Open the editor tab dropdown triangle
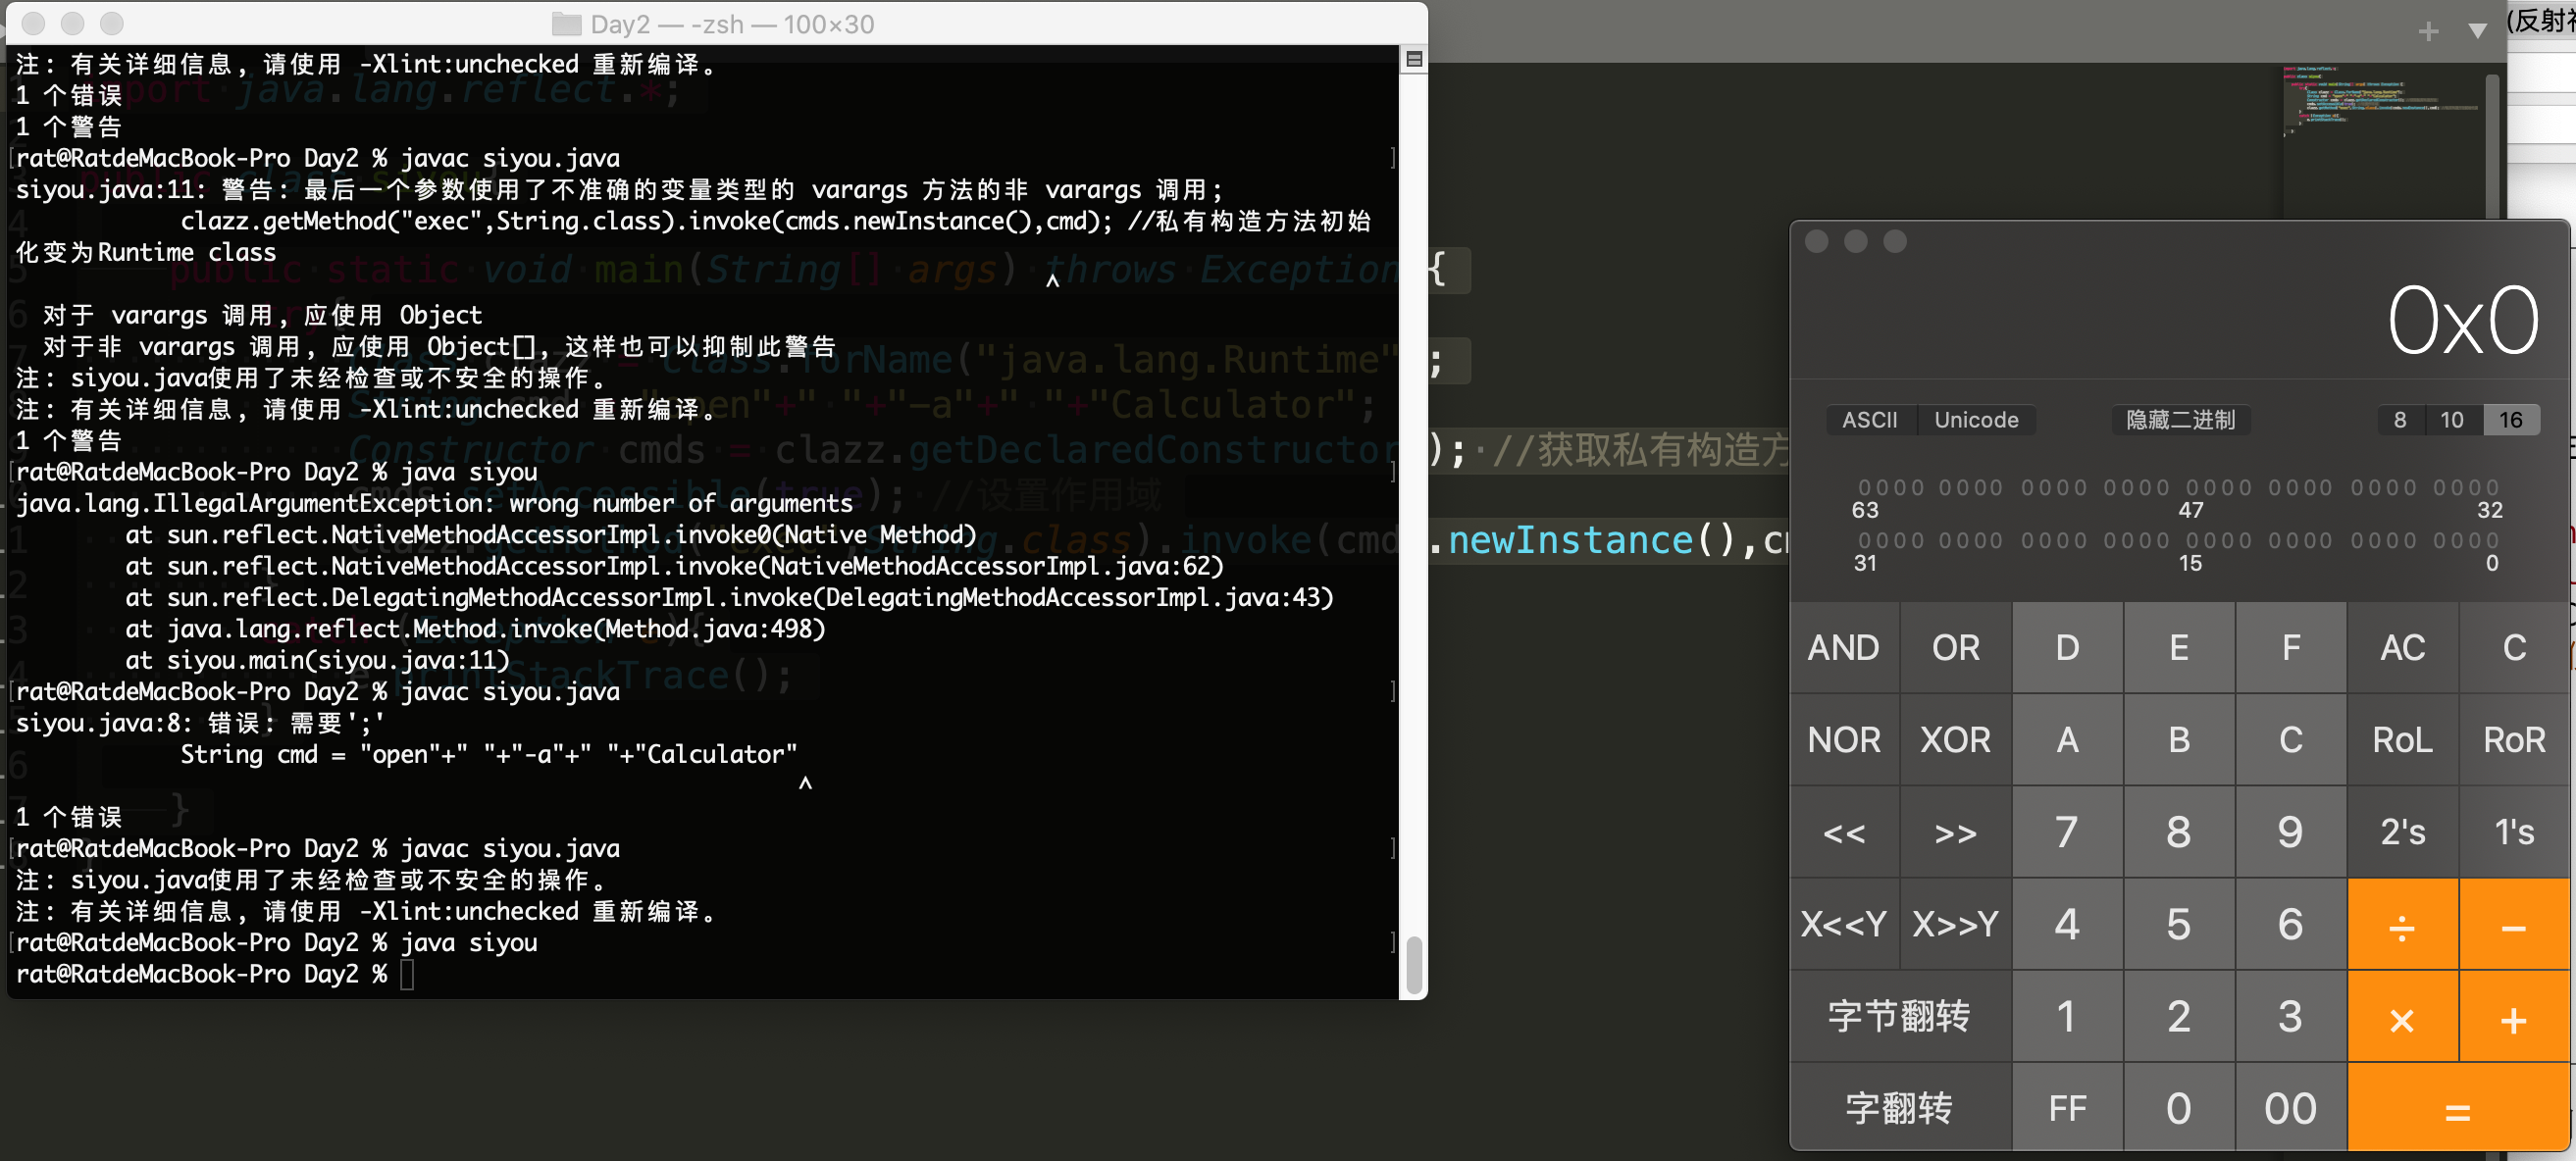2576x1161 pixels. [2477, 31]
